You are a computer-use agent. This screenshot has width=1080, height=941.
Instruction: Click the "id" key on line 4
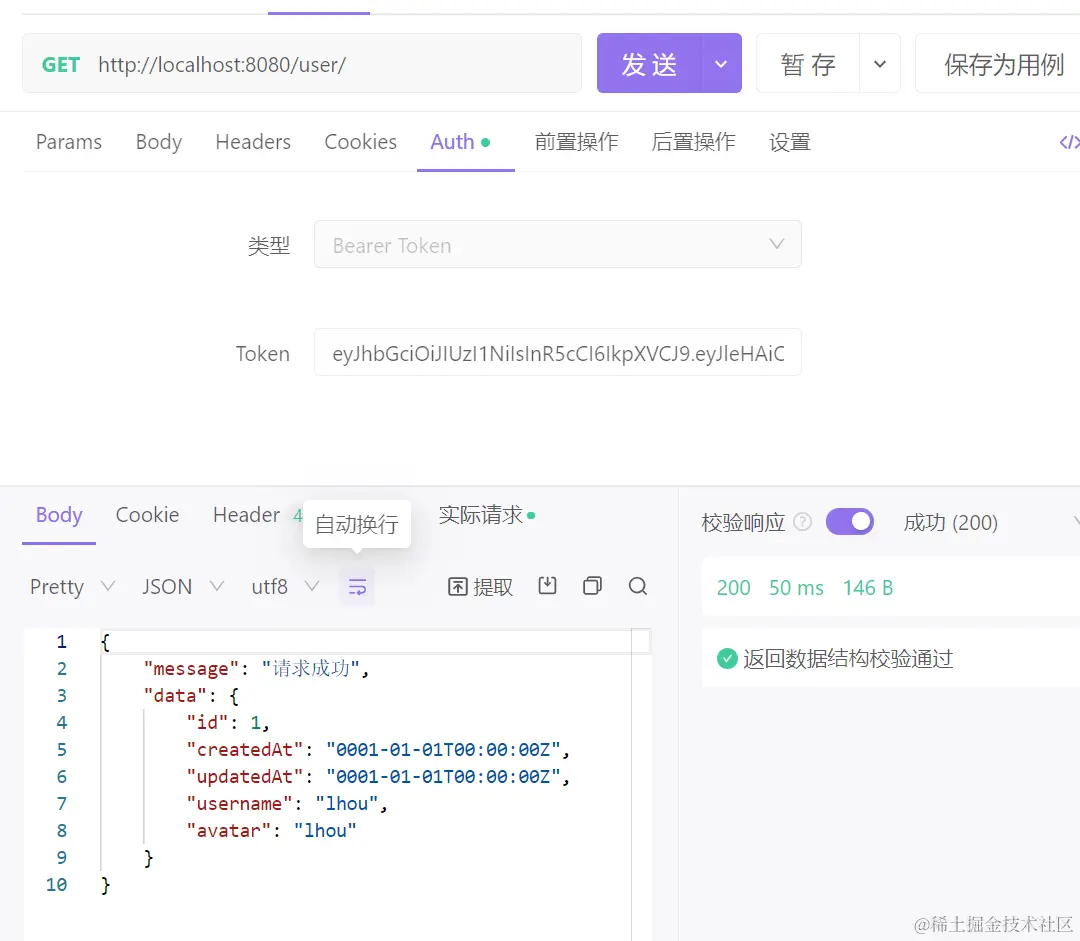click(x=207, y=722)
